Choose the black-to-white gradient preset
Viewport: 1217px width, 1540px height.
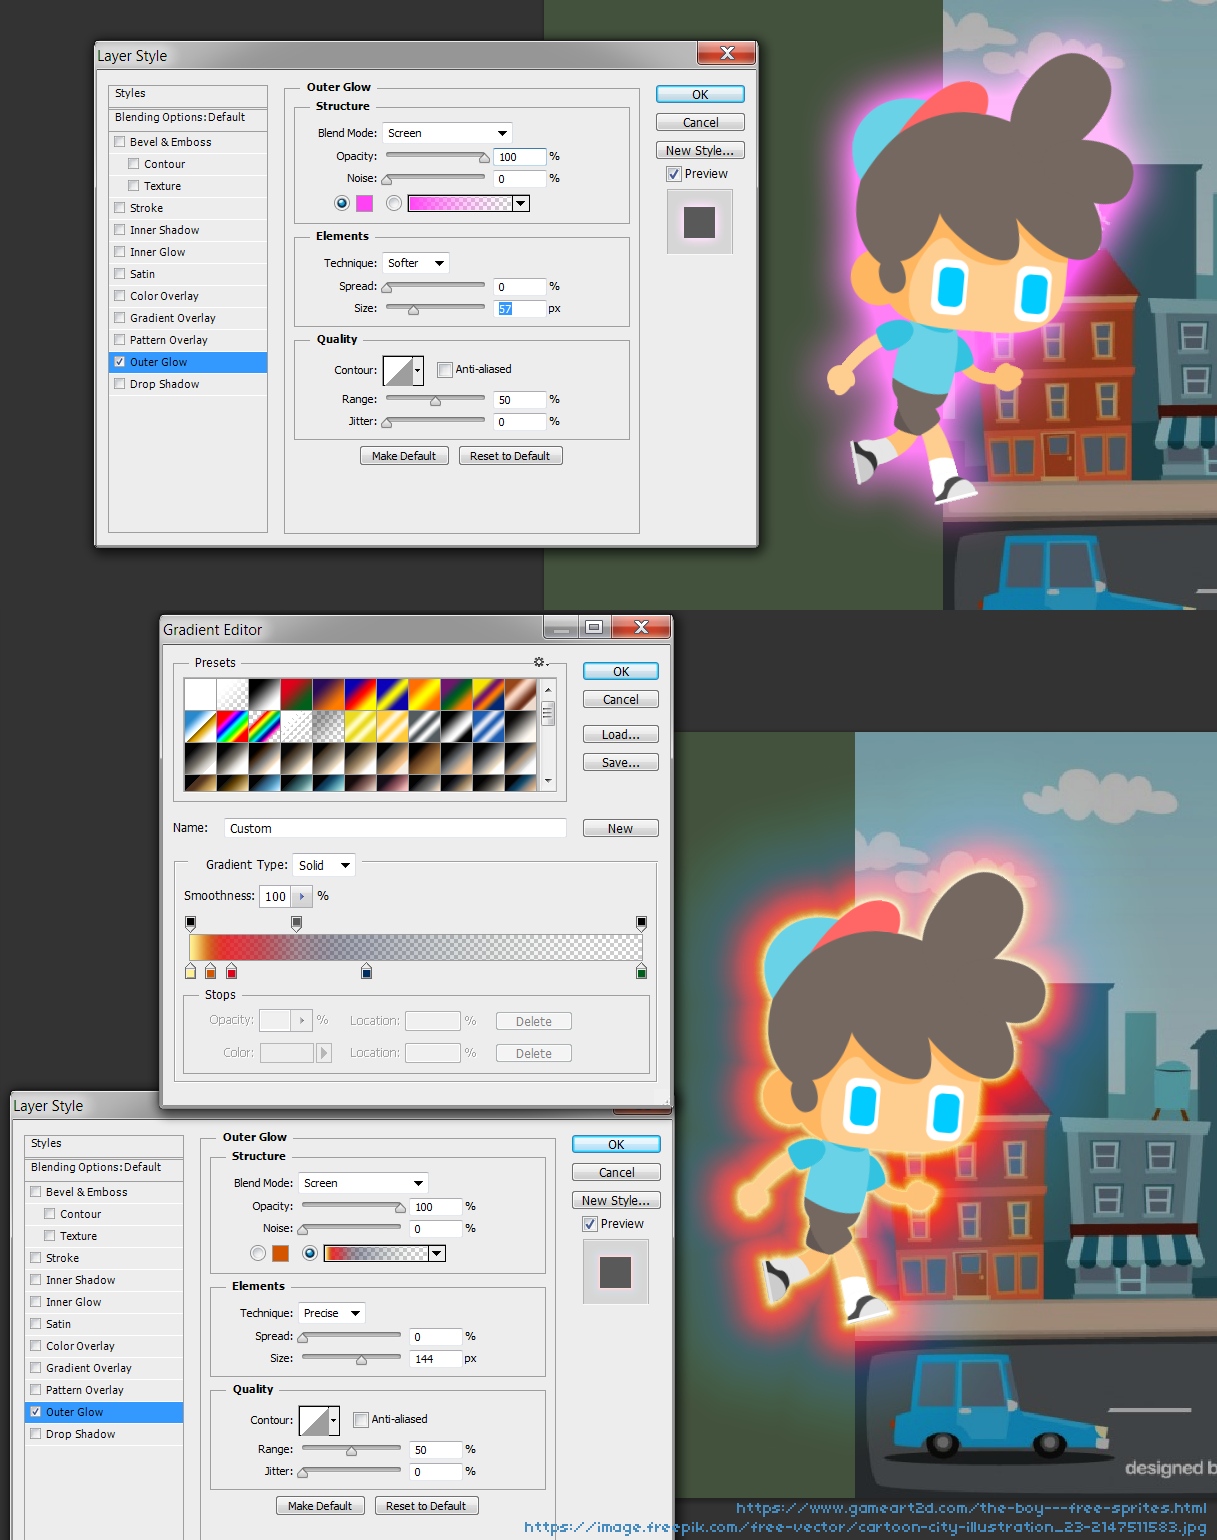(x=265, y=694)
